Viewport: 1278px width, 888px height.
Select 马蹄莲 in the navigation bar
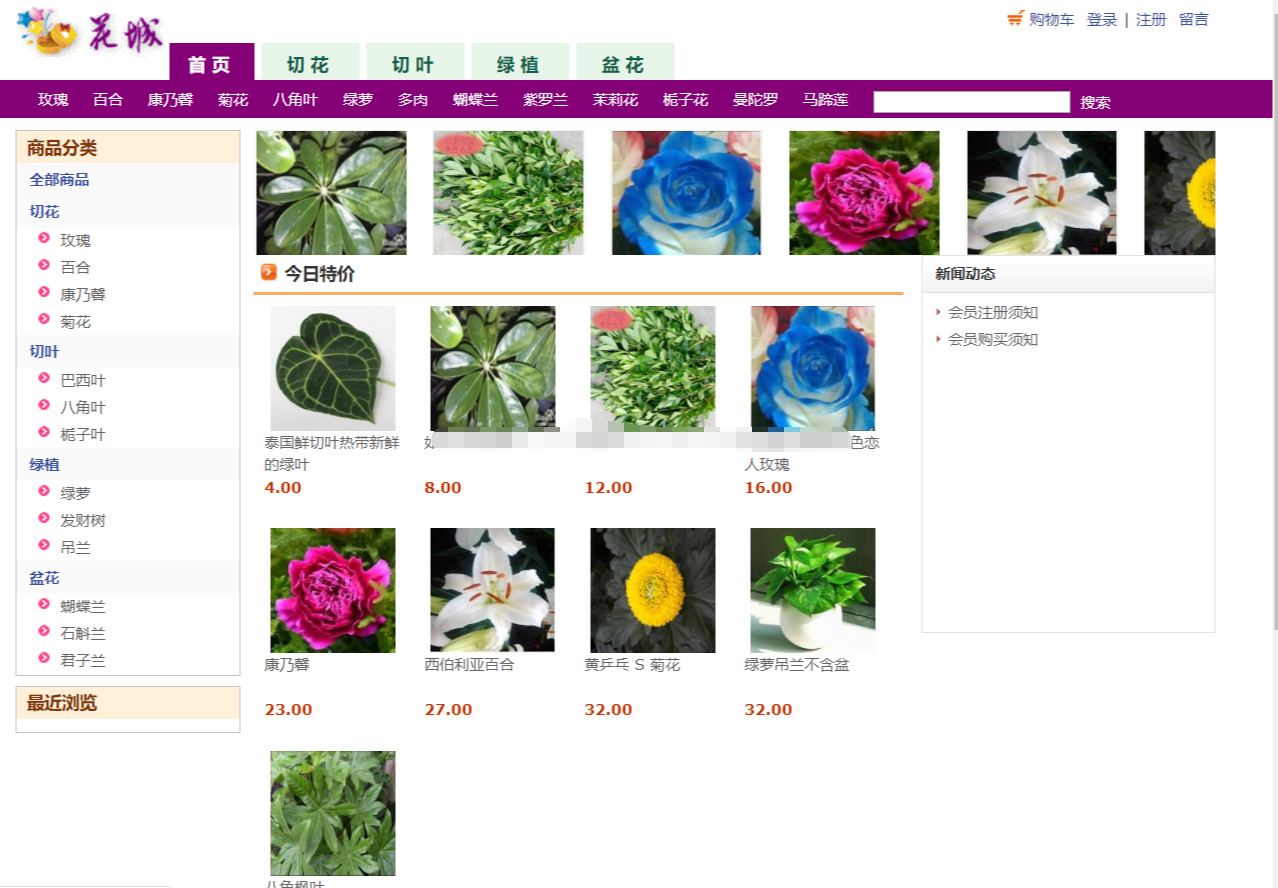point(825,100)
